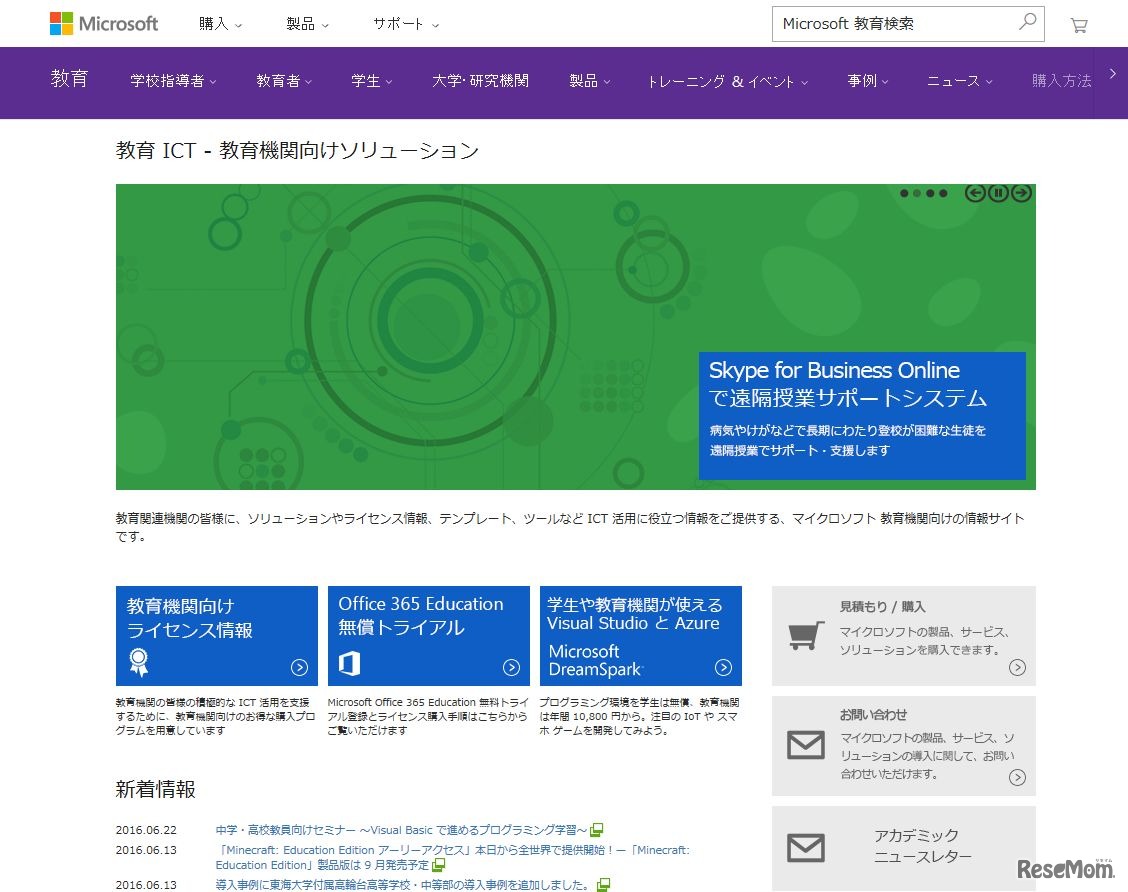Select the 大学・研究機関 navigation item
Image resolution: width=1128 pixels, height=892 pixels.
point(481,83)
